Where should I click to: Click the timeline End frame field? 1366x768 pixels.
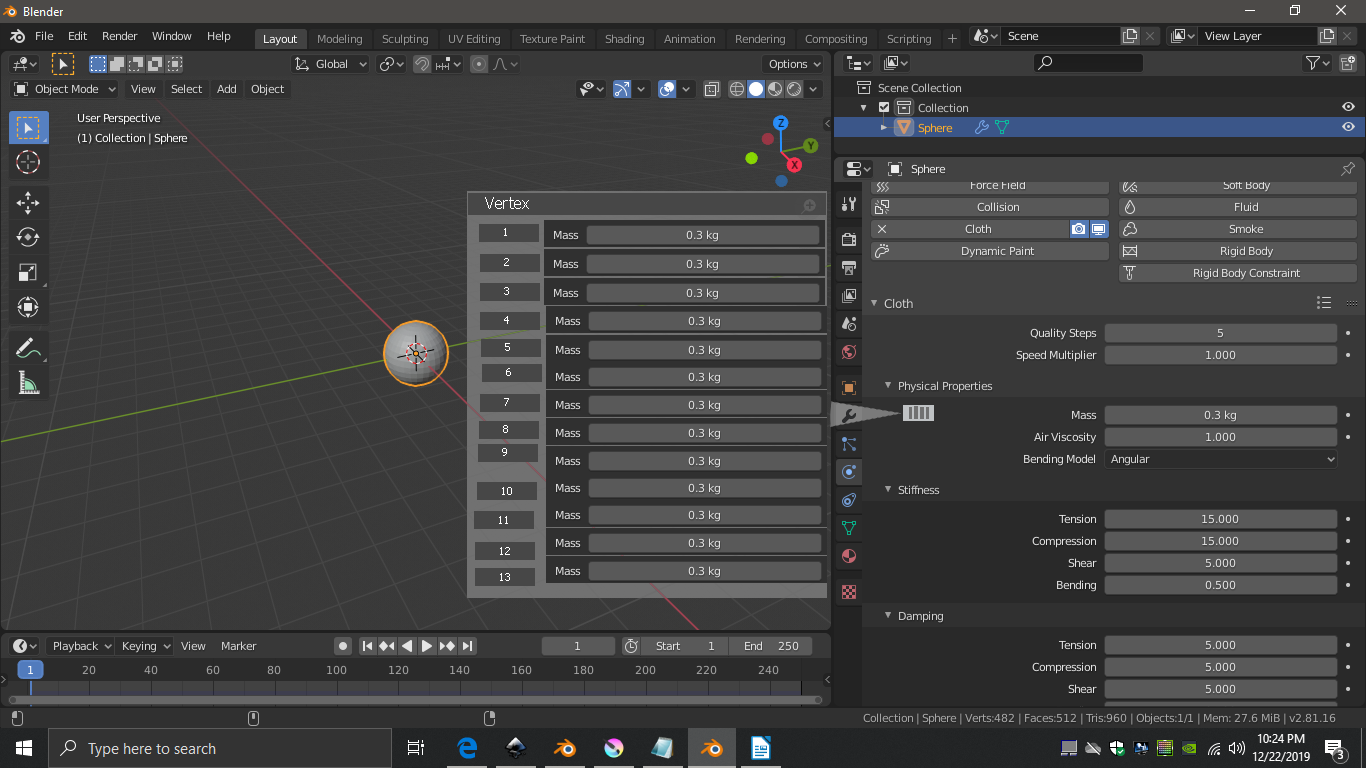[x=771, y=646]
